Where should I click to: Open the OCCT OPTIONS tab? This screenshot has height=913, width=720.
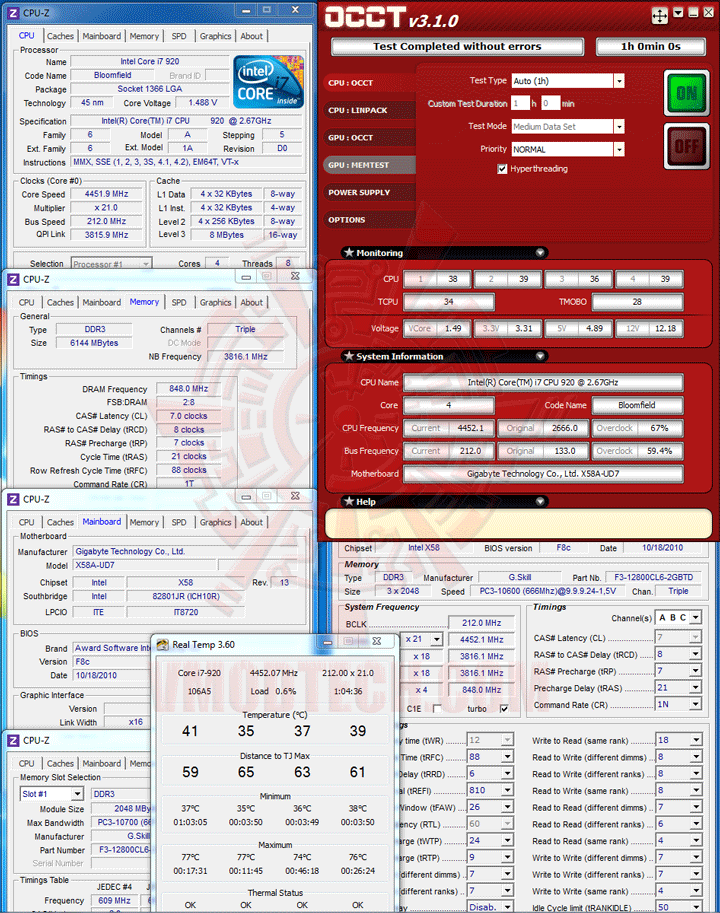(369, 220)
